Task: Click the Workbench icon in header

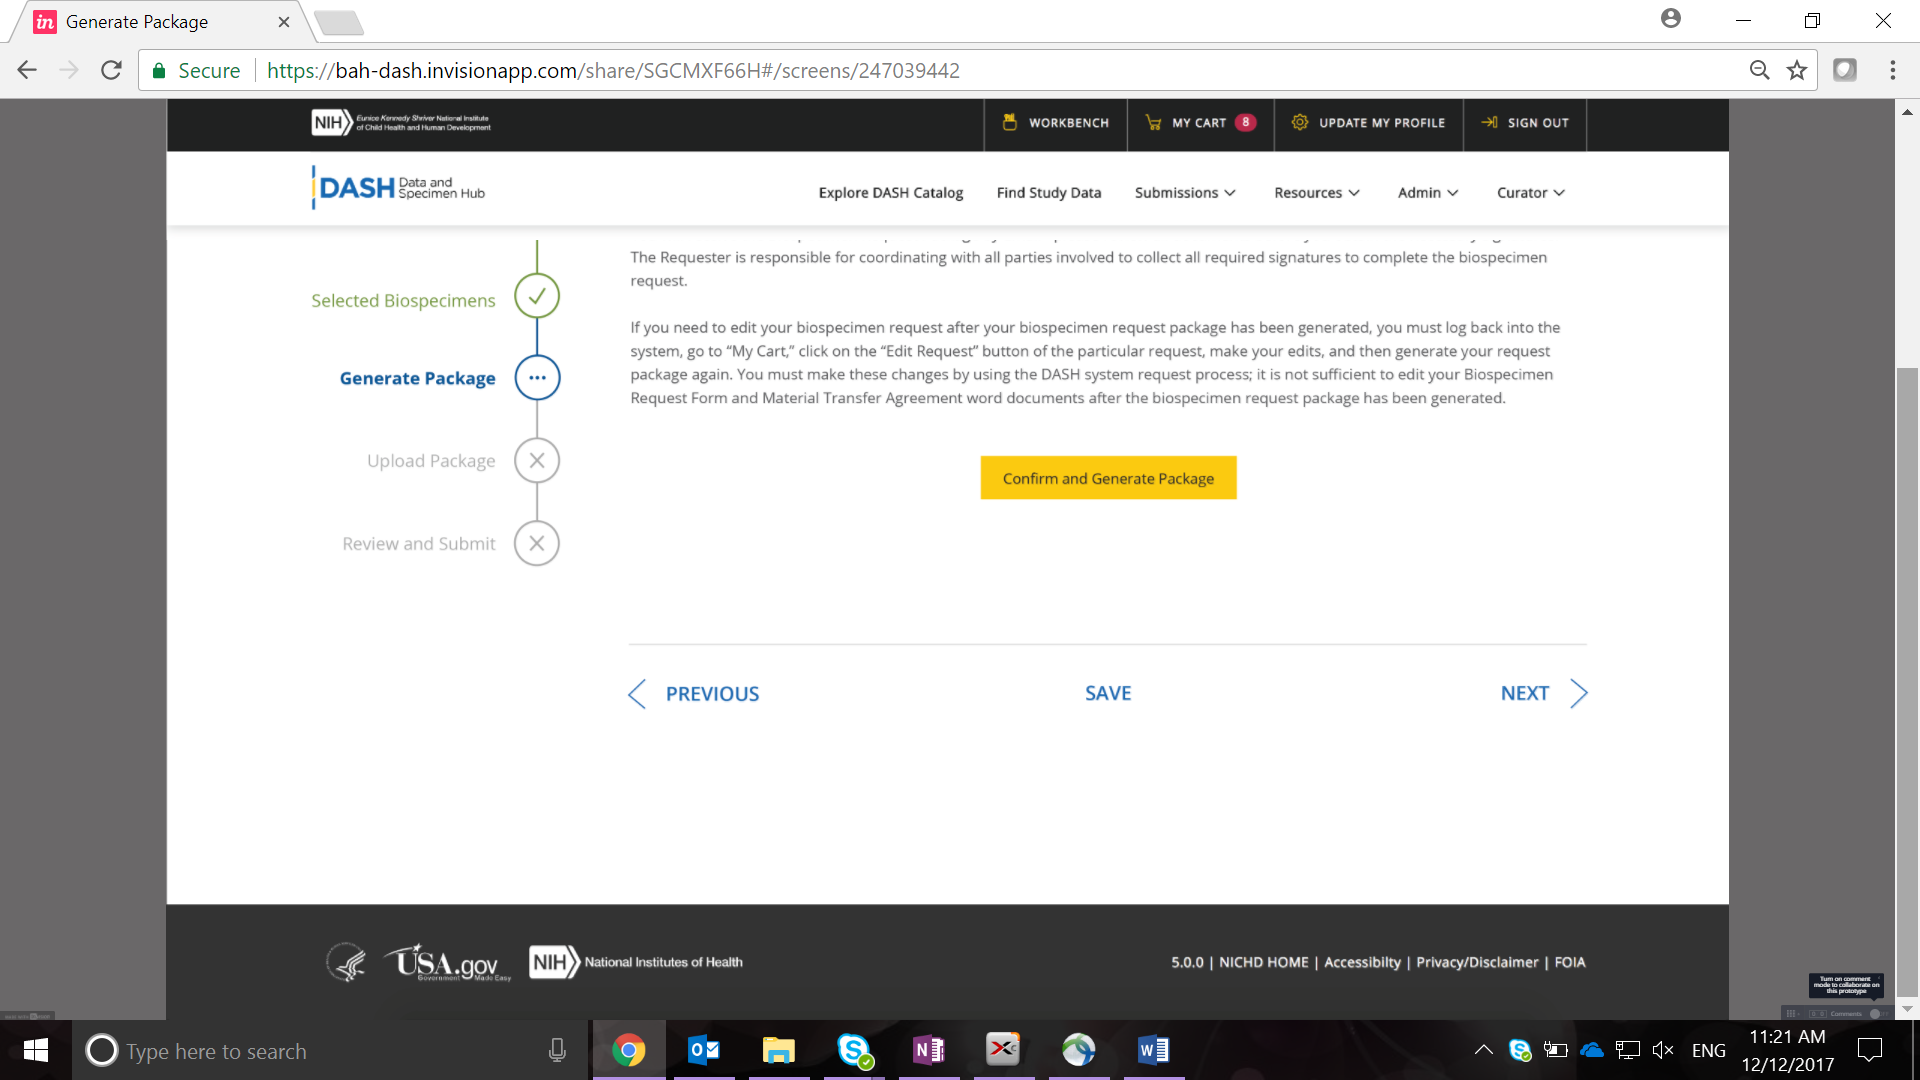Action: coord(1010,122)
